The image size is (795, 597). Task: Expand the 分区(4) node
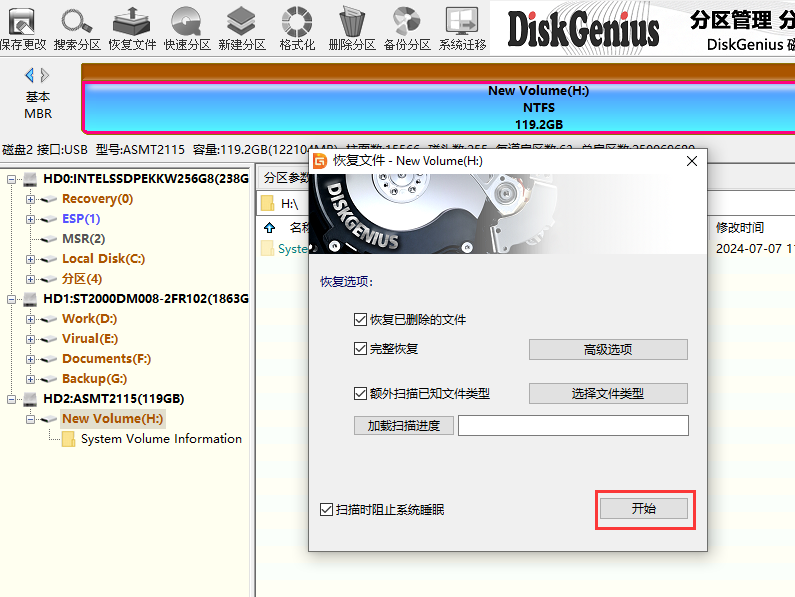click(30, 279)
